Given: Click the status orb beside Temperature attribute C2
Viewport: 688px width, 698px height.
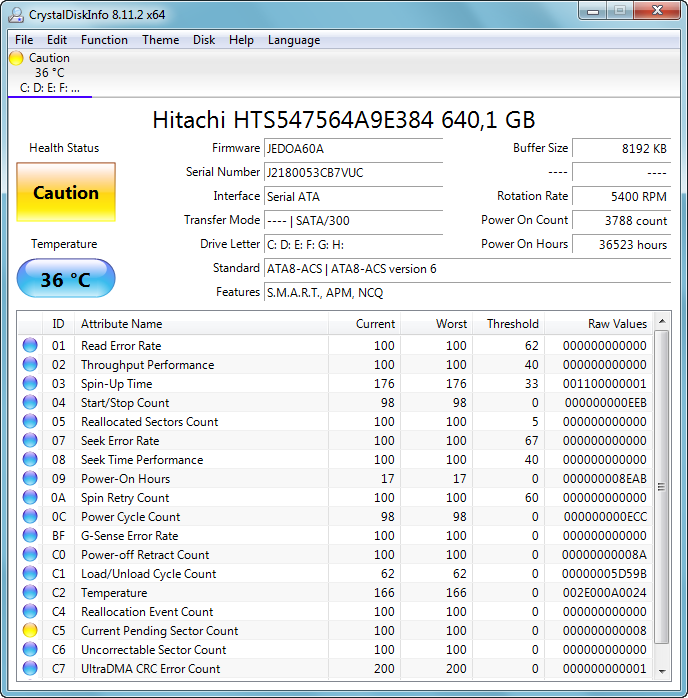Looking at the screenshot, I should (x=30, y=592).
